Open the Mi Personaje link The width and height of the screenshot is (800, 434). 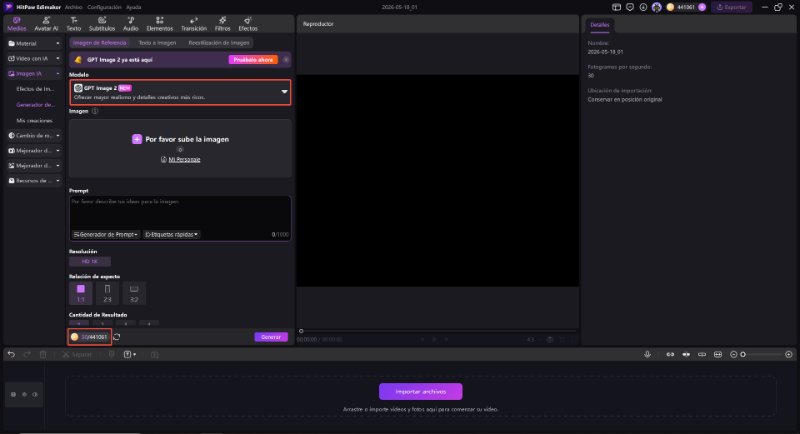click(x=181, y=160)
